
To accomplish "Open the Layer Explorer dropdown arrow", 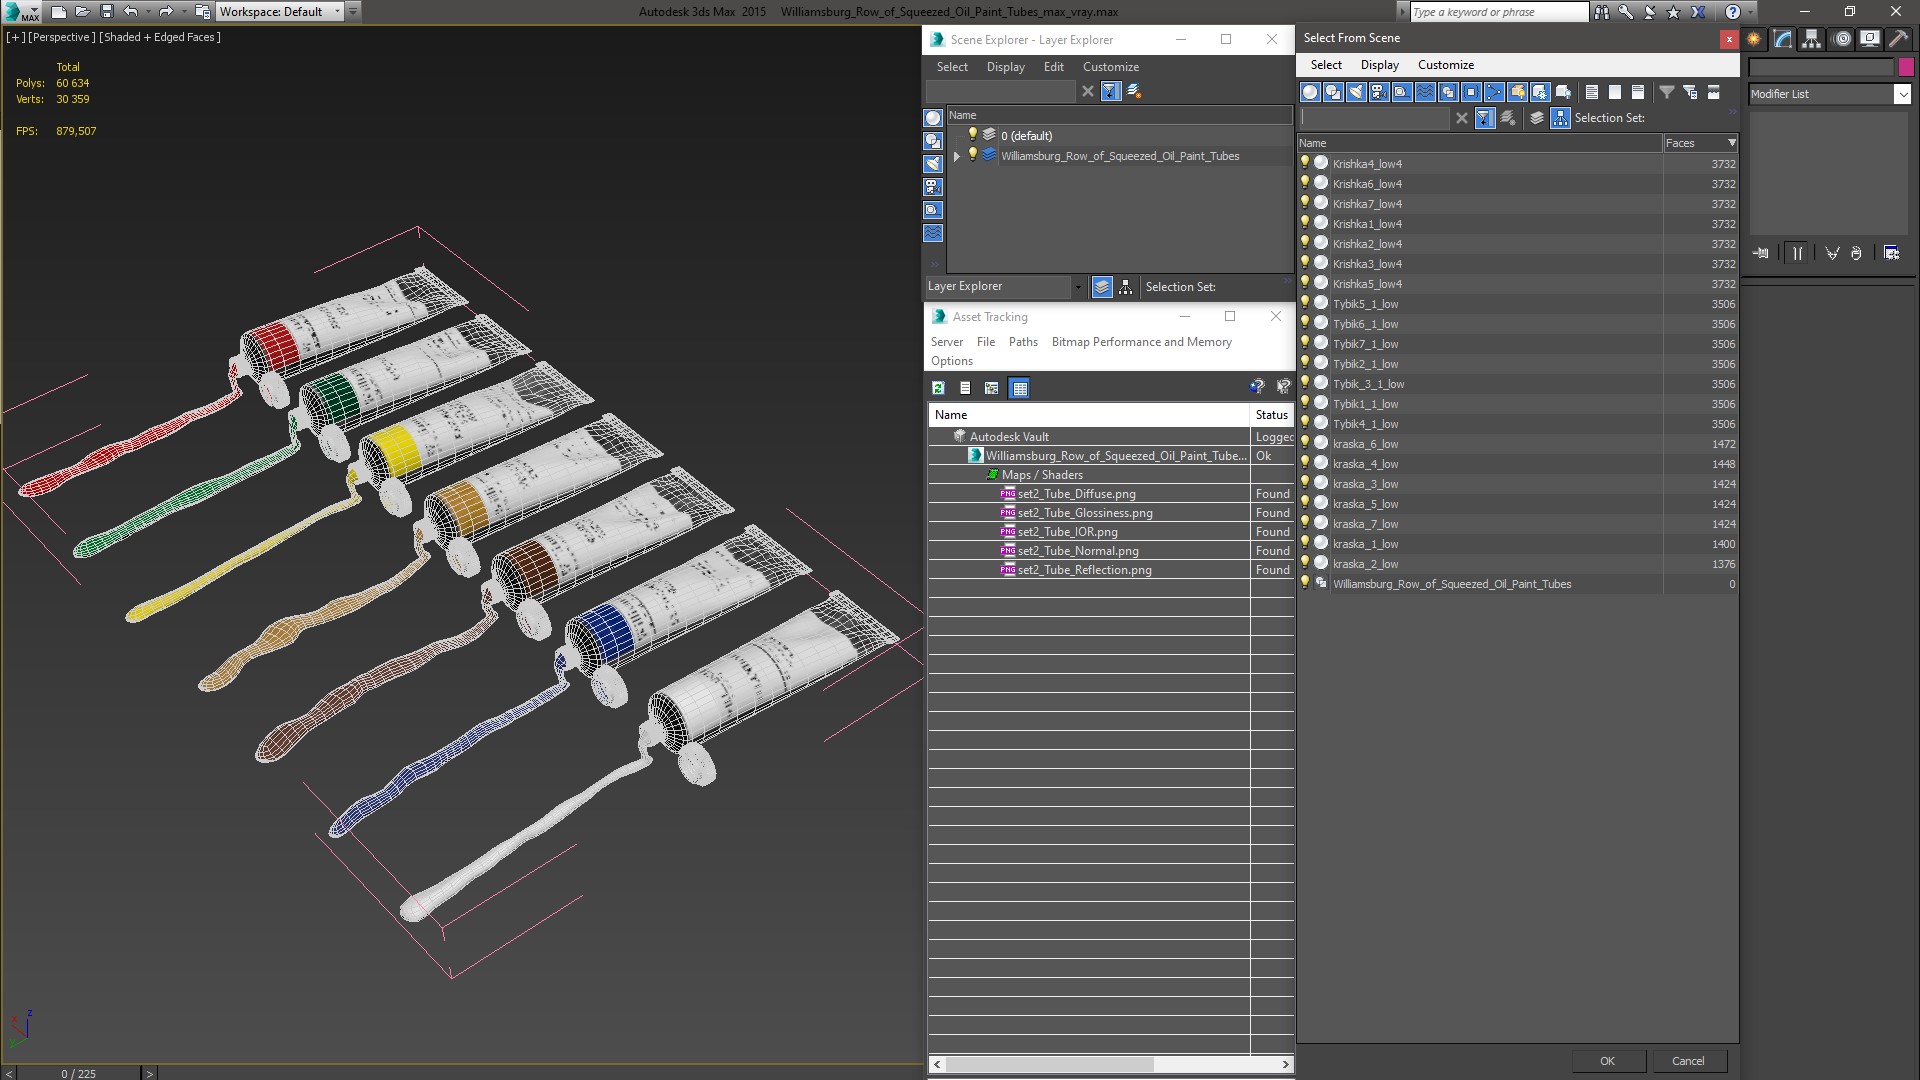I will point(1078,287).
